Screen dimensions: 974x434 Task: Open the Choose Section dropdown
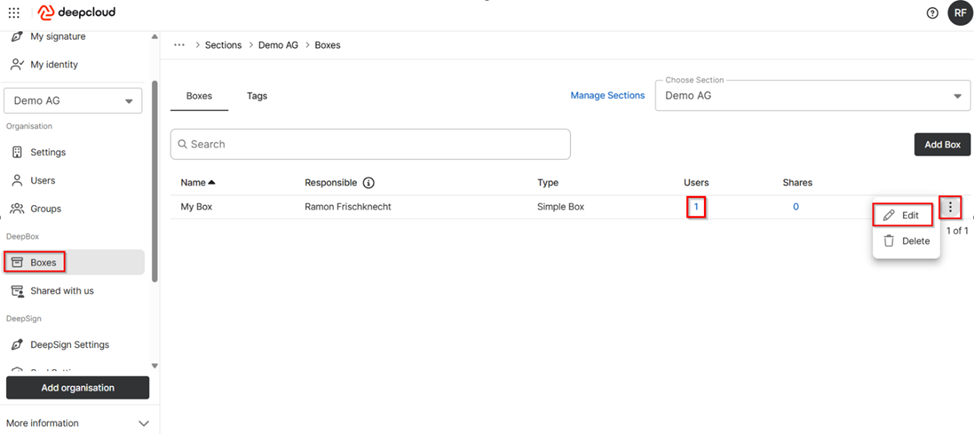811,96
